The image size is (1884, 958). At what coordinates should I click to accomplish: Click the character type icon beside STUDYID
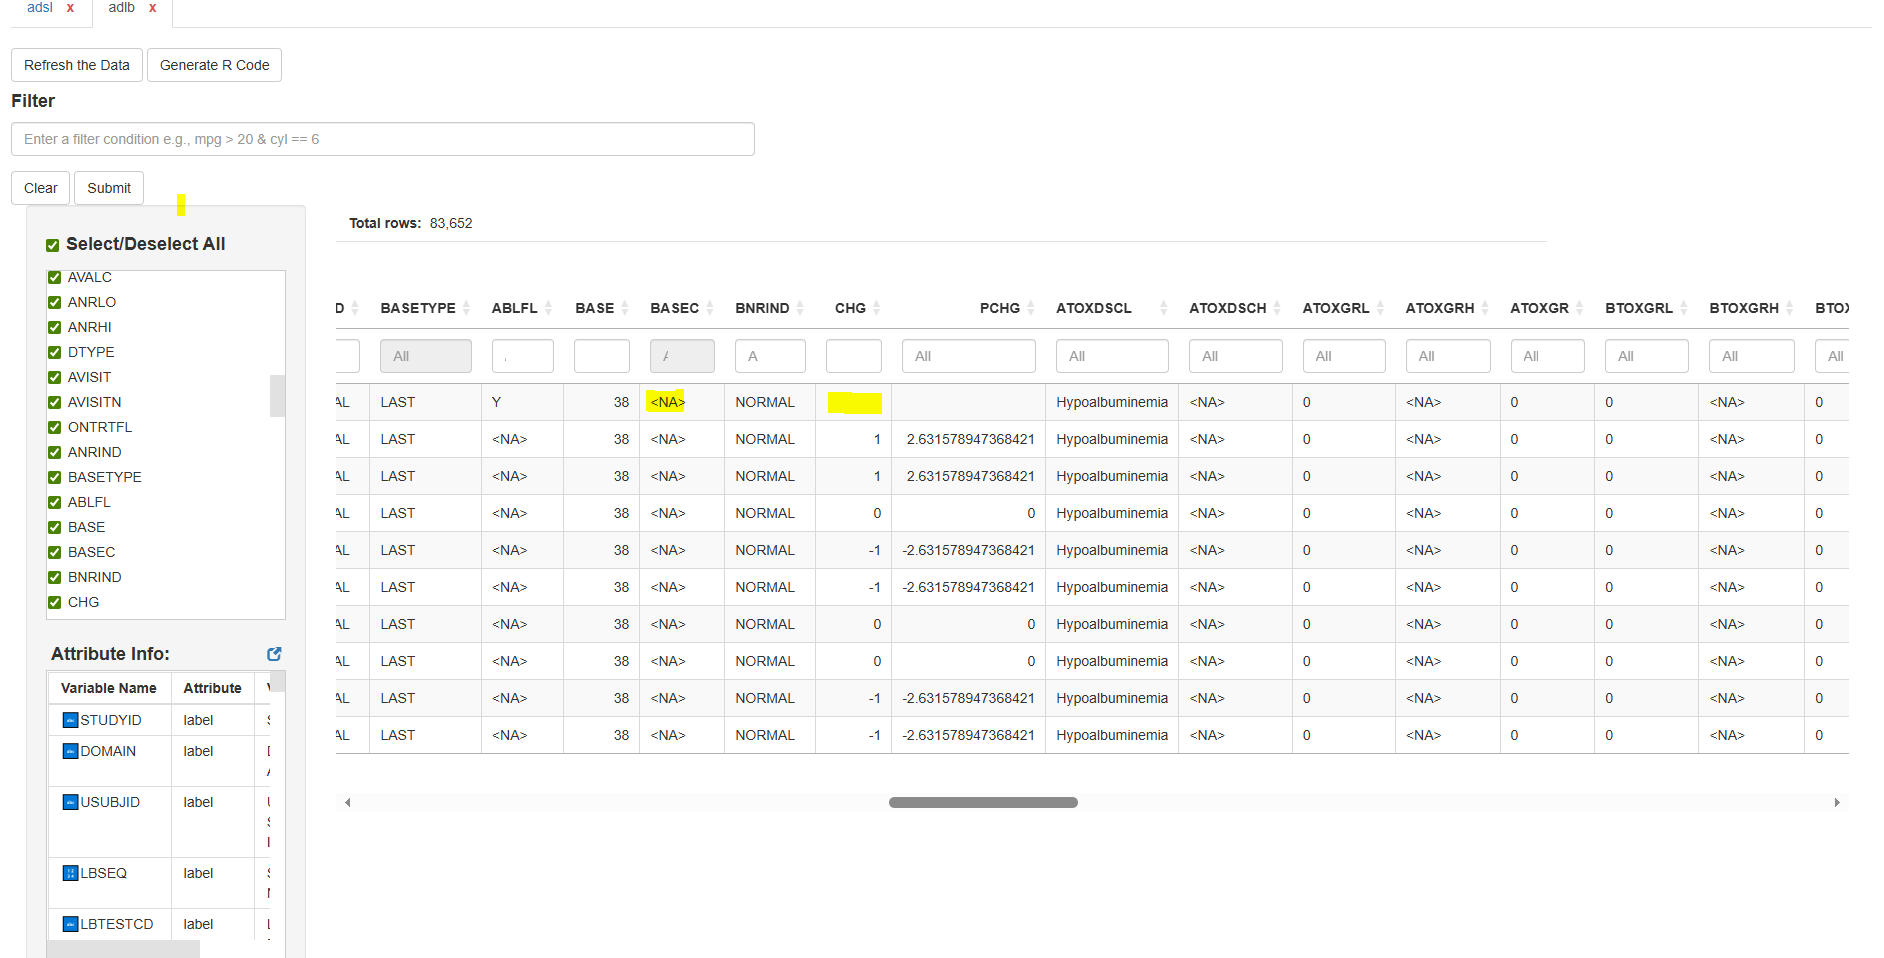tap(69, 719)
